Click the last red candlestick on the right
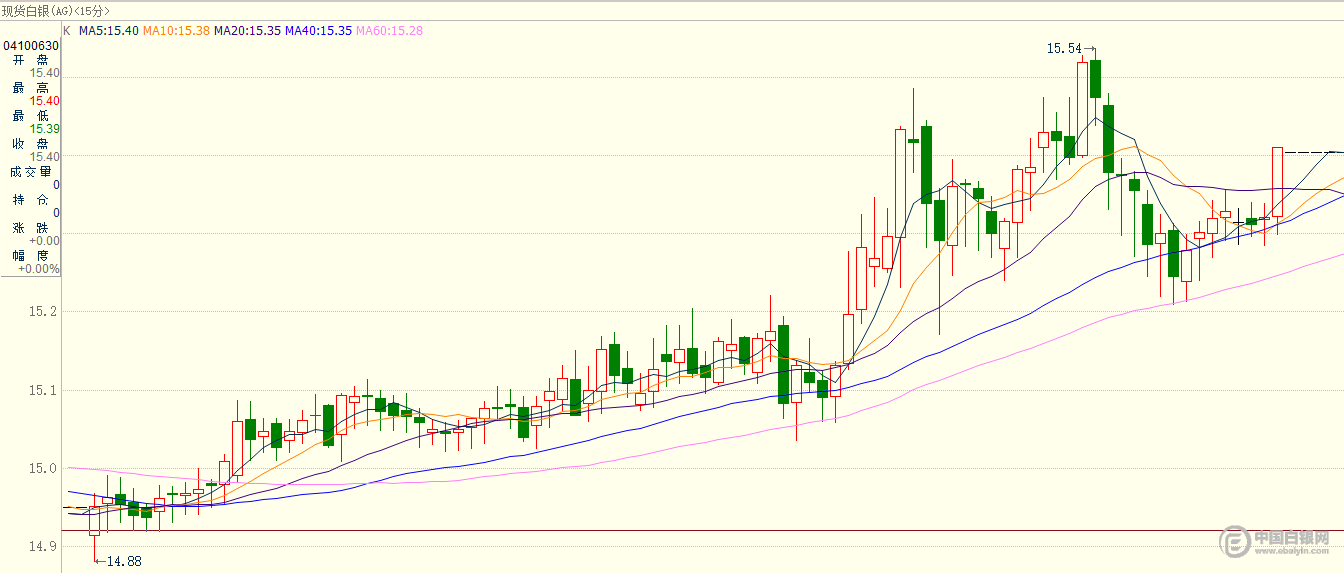 click(1277, 182)
